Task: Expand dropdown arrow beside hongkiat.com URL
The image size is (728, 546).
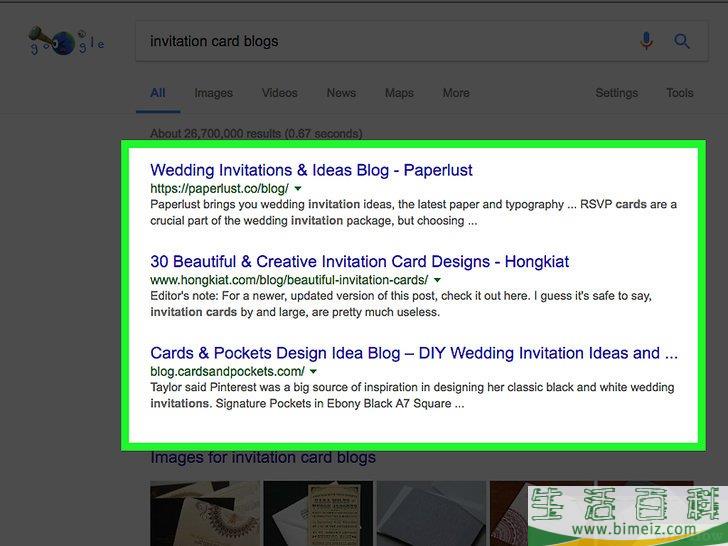Action: tap(437, 280)
